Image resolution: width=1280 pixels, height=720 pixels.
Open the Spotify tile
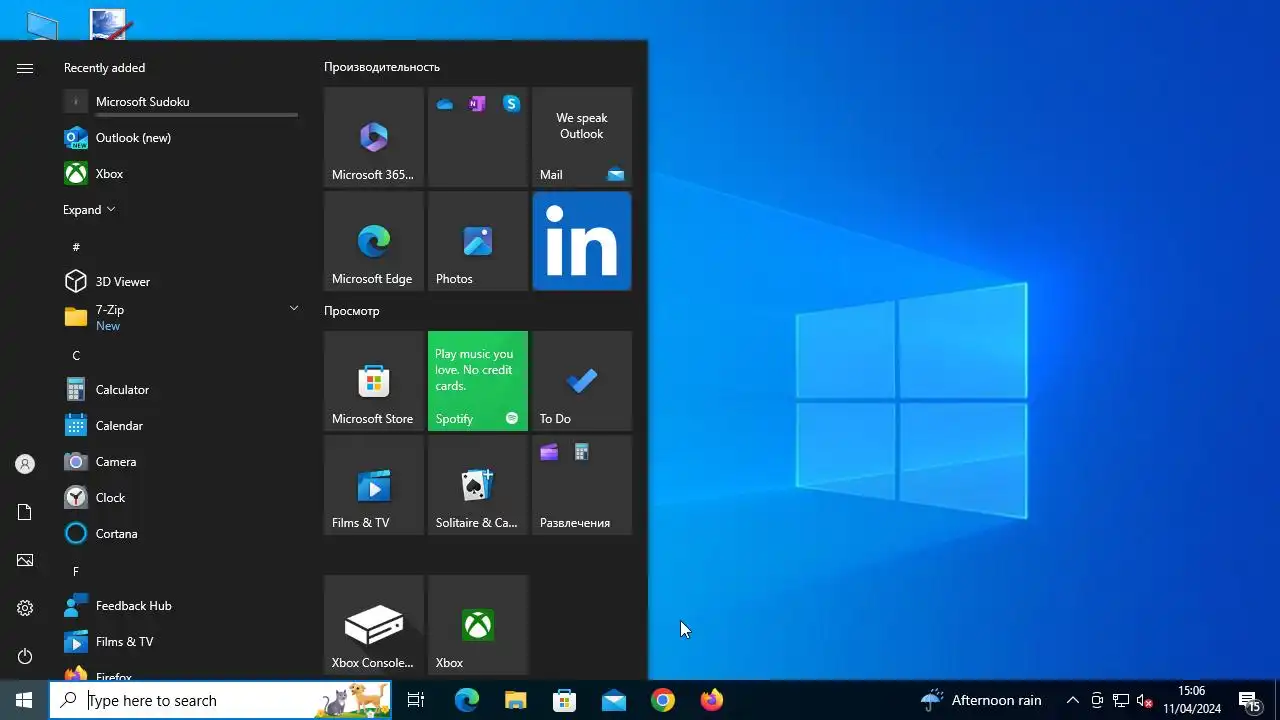point(478,381)
